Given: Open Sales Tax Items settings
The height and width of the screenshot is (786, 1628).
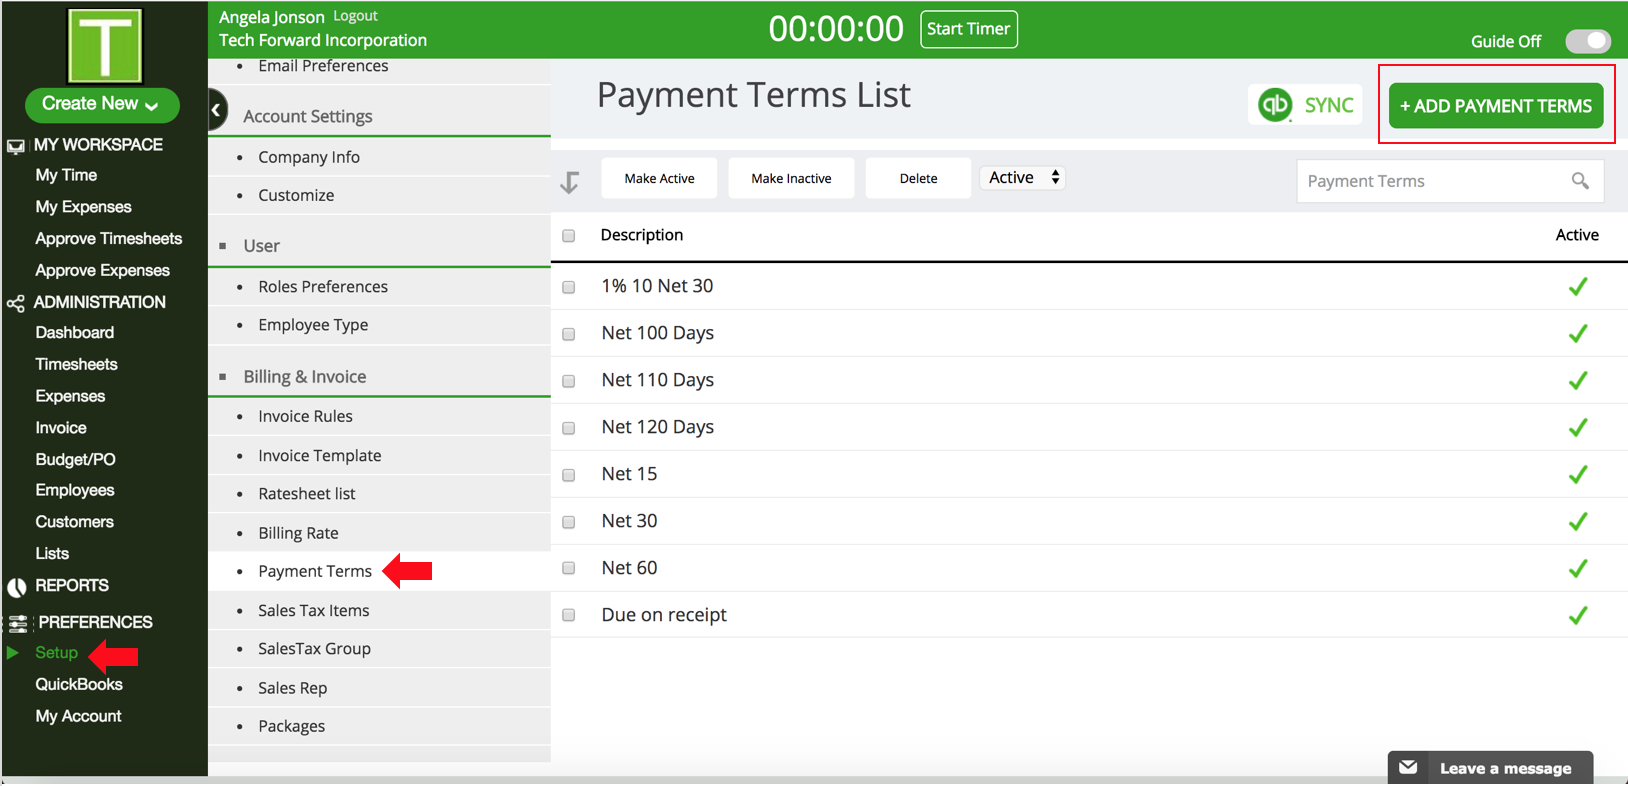Looking at the screenshot, I should [313, 610].
